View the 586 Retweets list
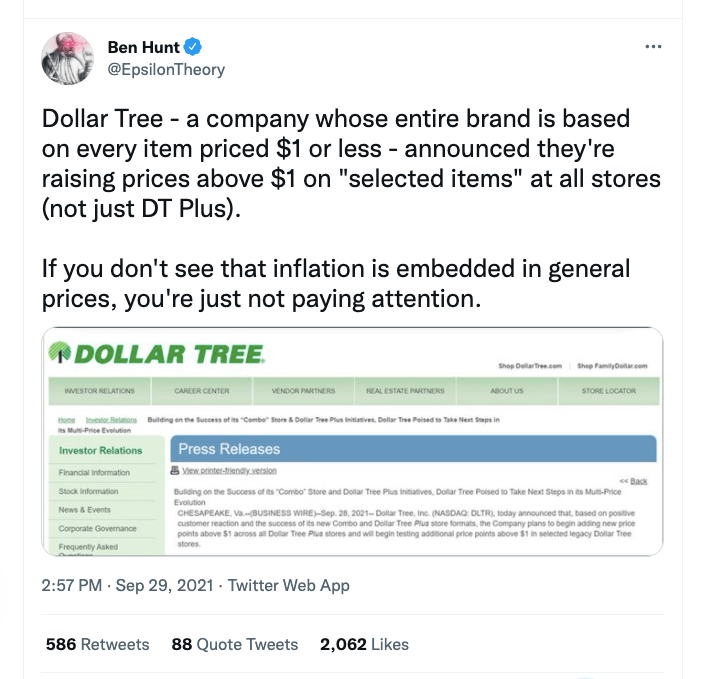 click(98, 644)
